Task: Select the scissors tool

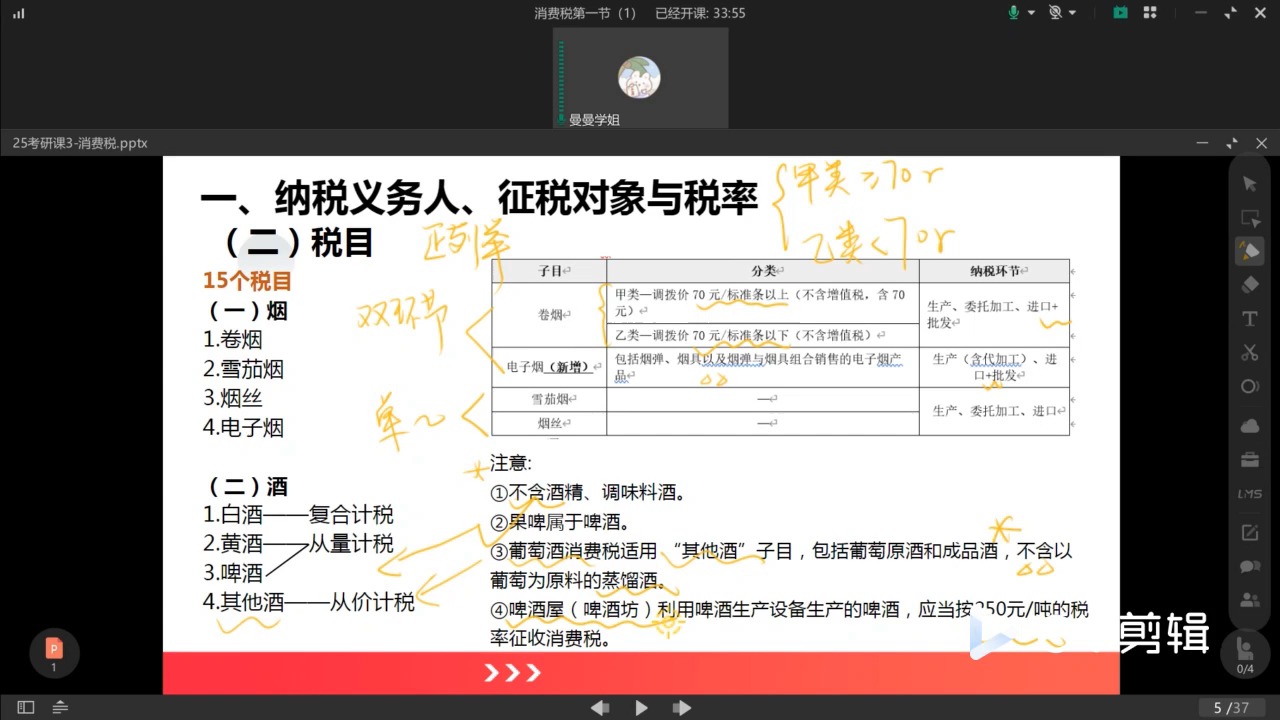Action: [1249, 352]
